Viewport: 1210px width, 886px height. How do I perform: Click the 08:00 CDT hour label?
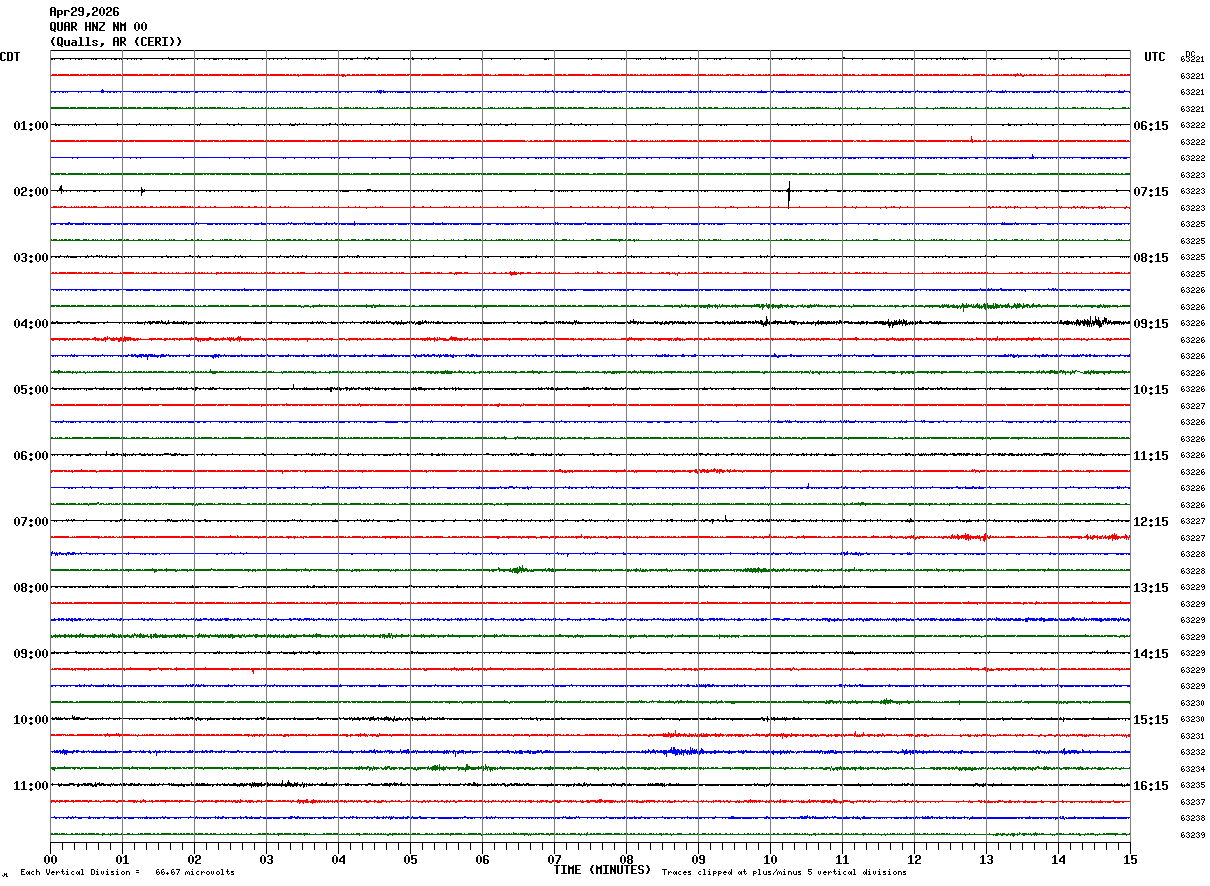point(31,588)
